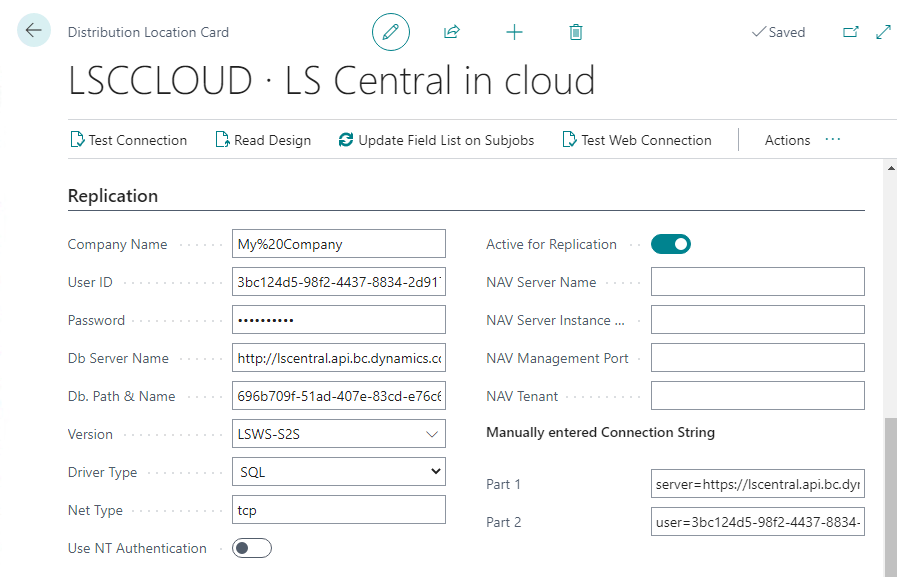Image resolution: width=897 pixels, height=577 pixels.
Task: Disable the Active for Replication toggle
Action: 671,244
